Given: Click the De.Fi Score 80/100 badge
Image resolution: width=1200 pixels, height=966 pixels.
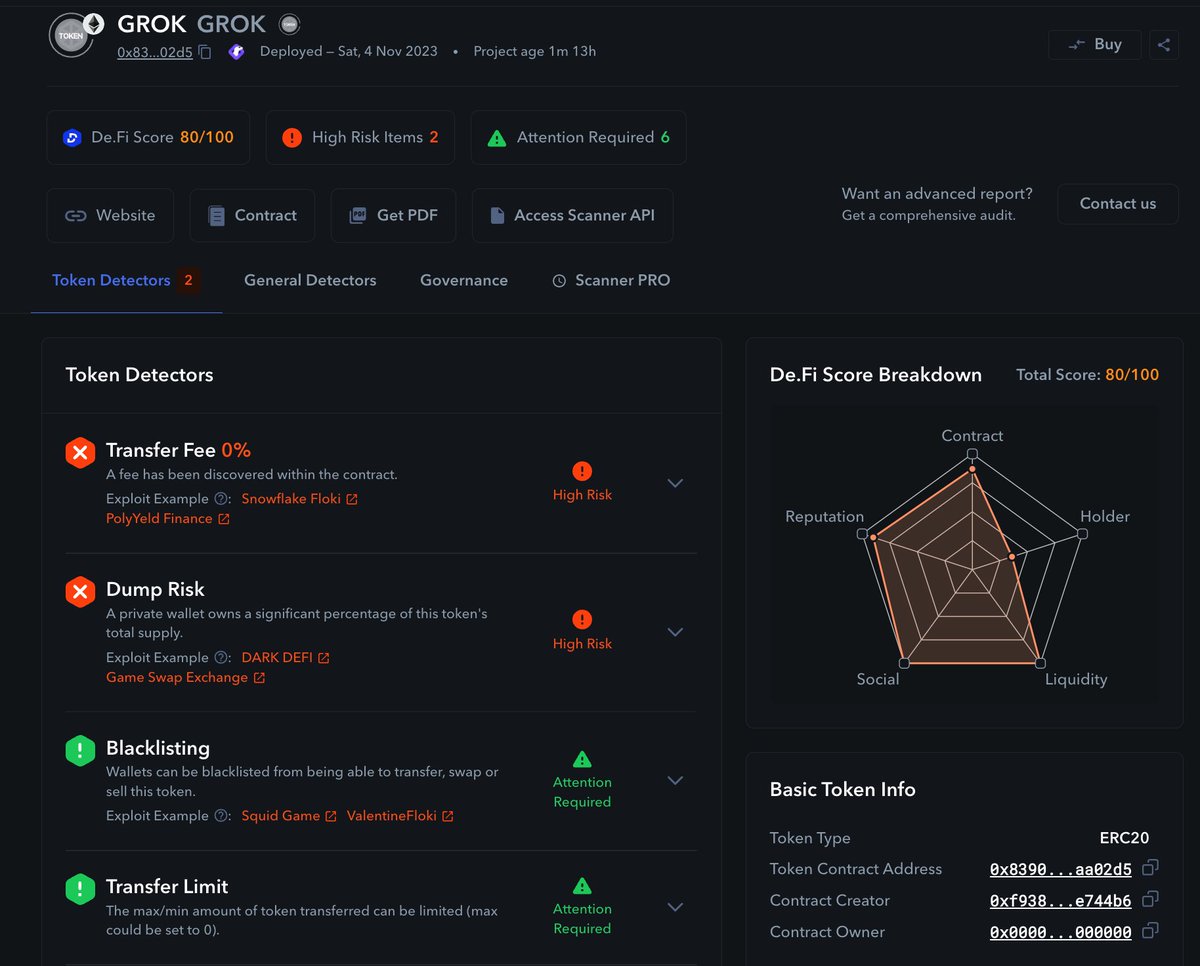Looking at the screenshot, I should point(148,138).
